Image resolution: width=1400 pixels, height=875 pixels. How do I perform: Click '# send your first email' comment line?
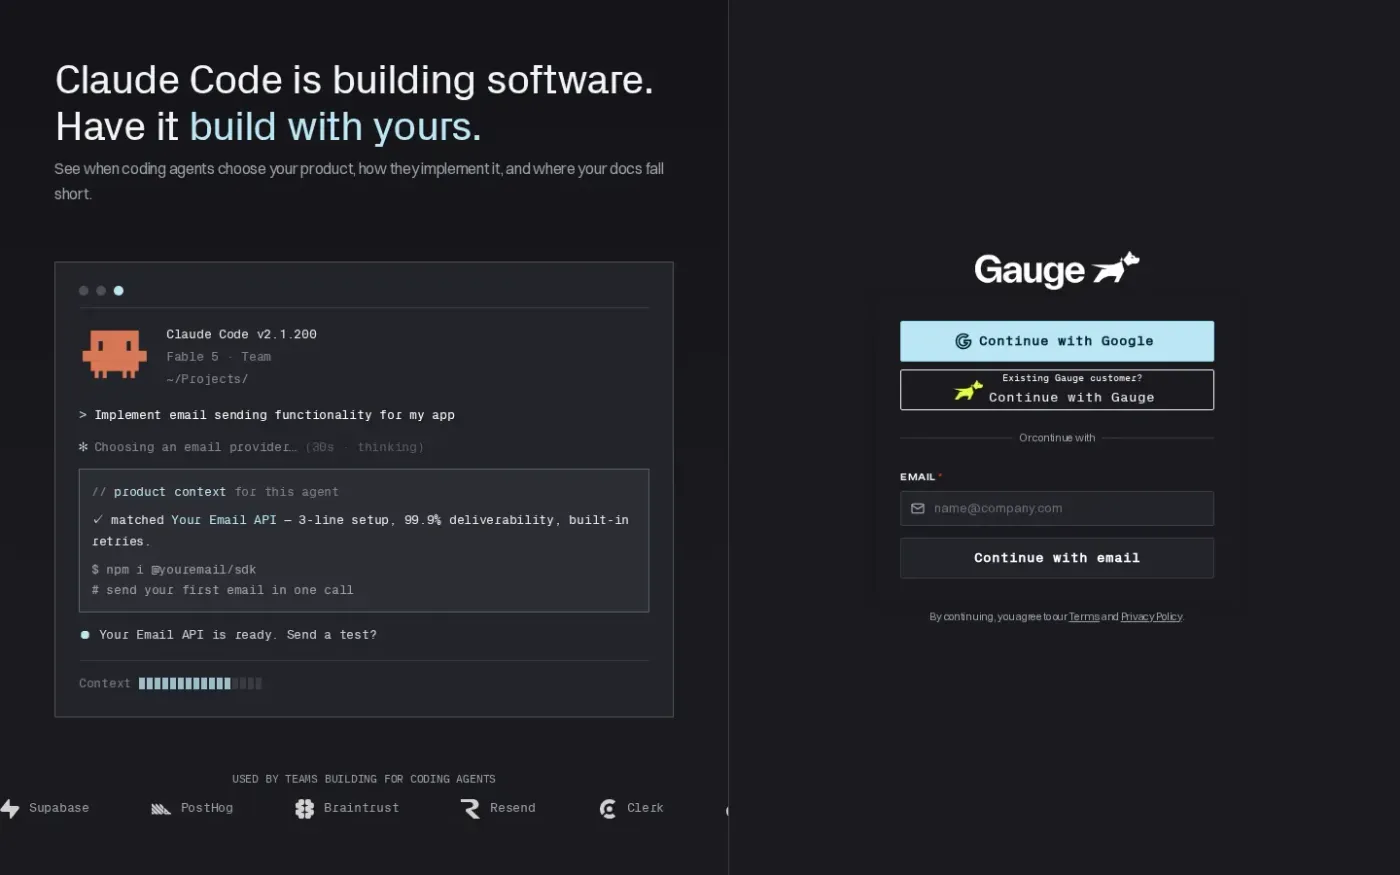(x=223, y=590)
